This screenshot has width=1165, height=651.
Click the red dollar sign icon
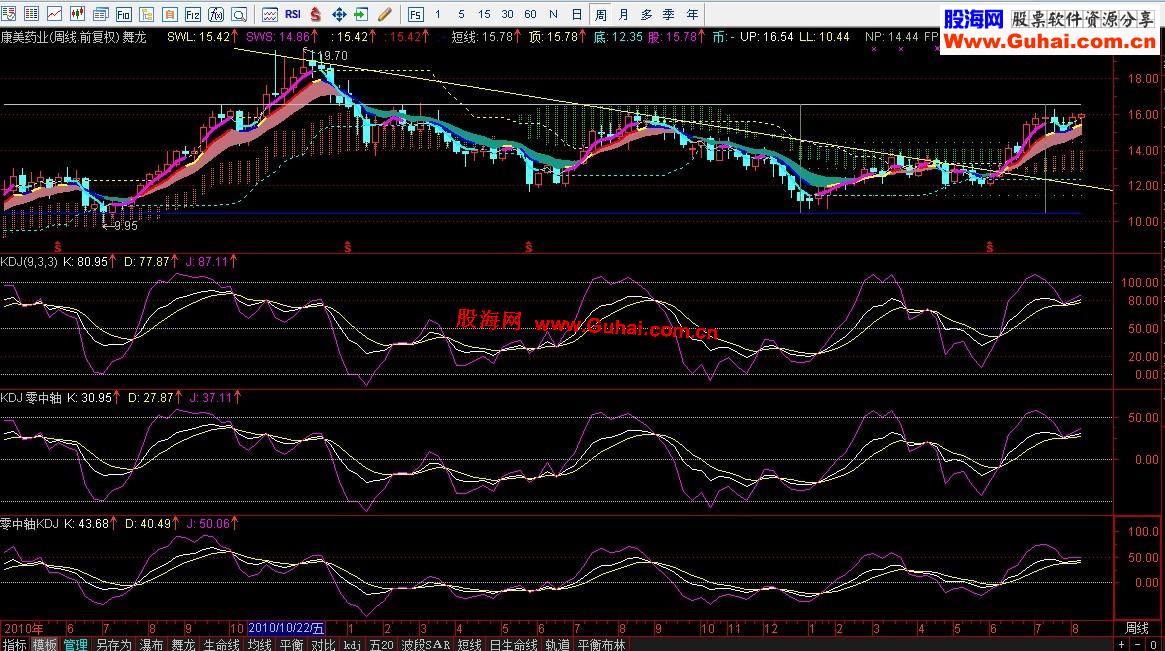coord(316,13)
